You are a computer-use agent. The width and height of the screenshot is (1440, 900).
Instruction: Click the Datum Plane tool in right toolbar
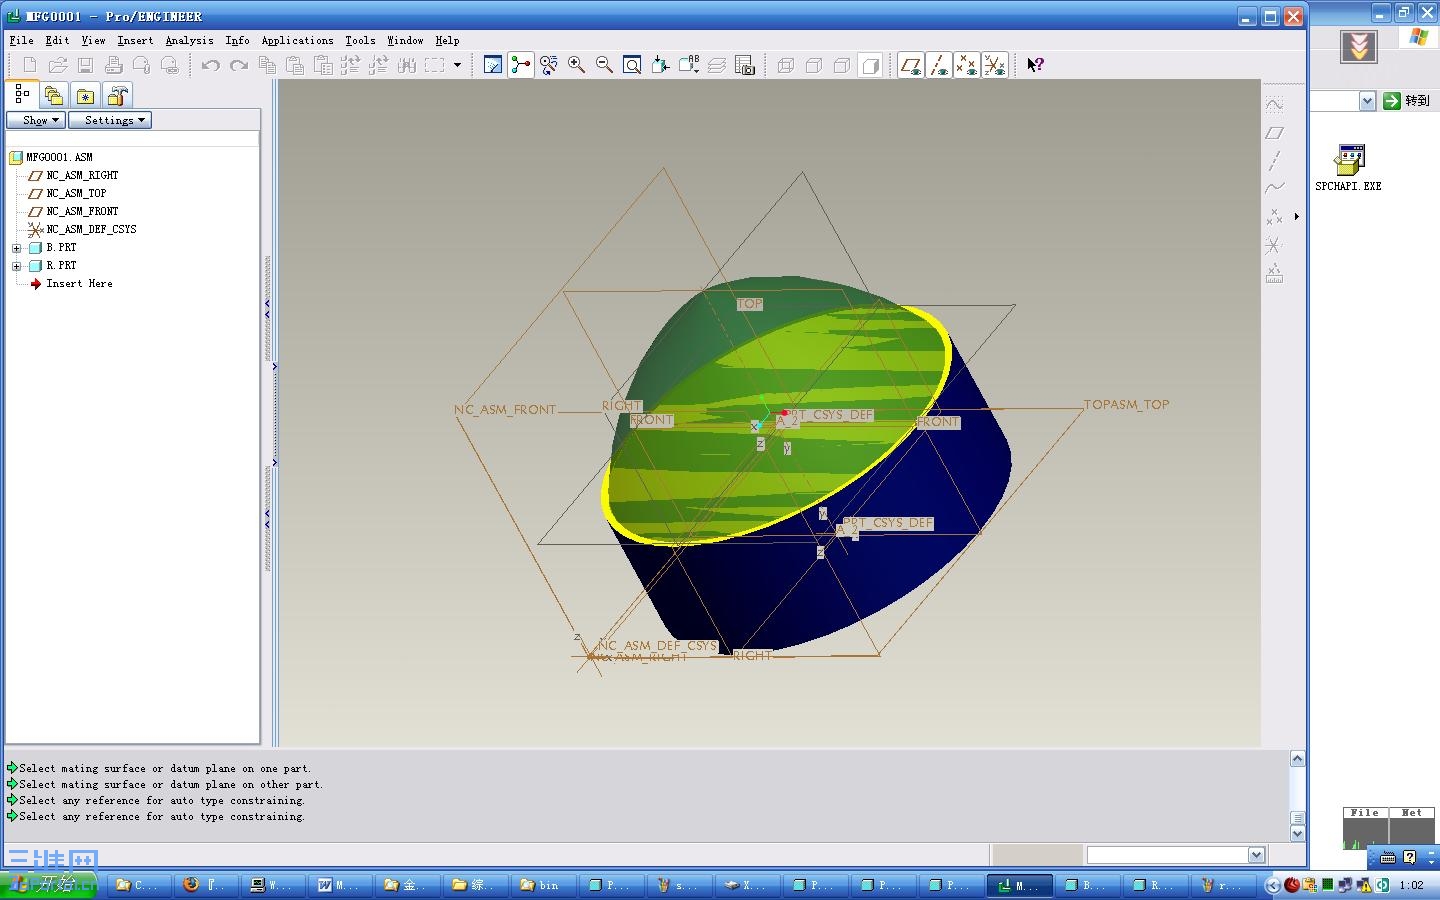[x=1274, y=132]
